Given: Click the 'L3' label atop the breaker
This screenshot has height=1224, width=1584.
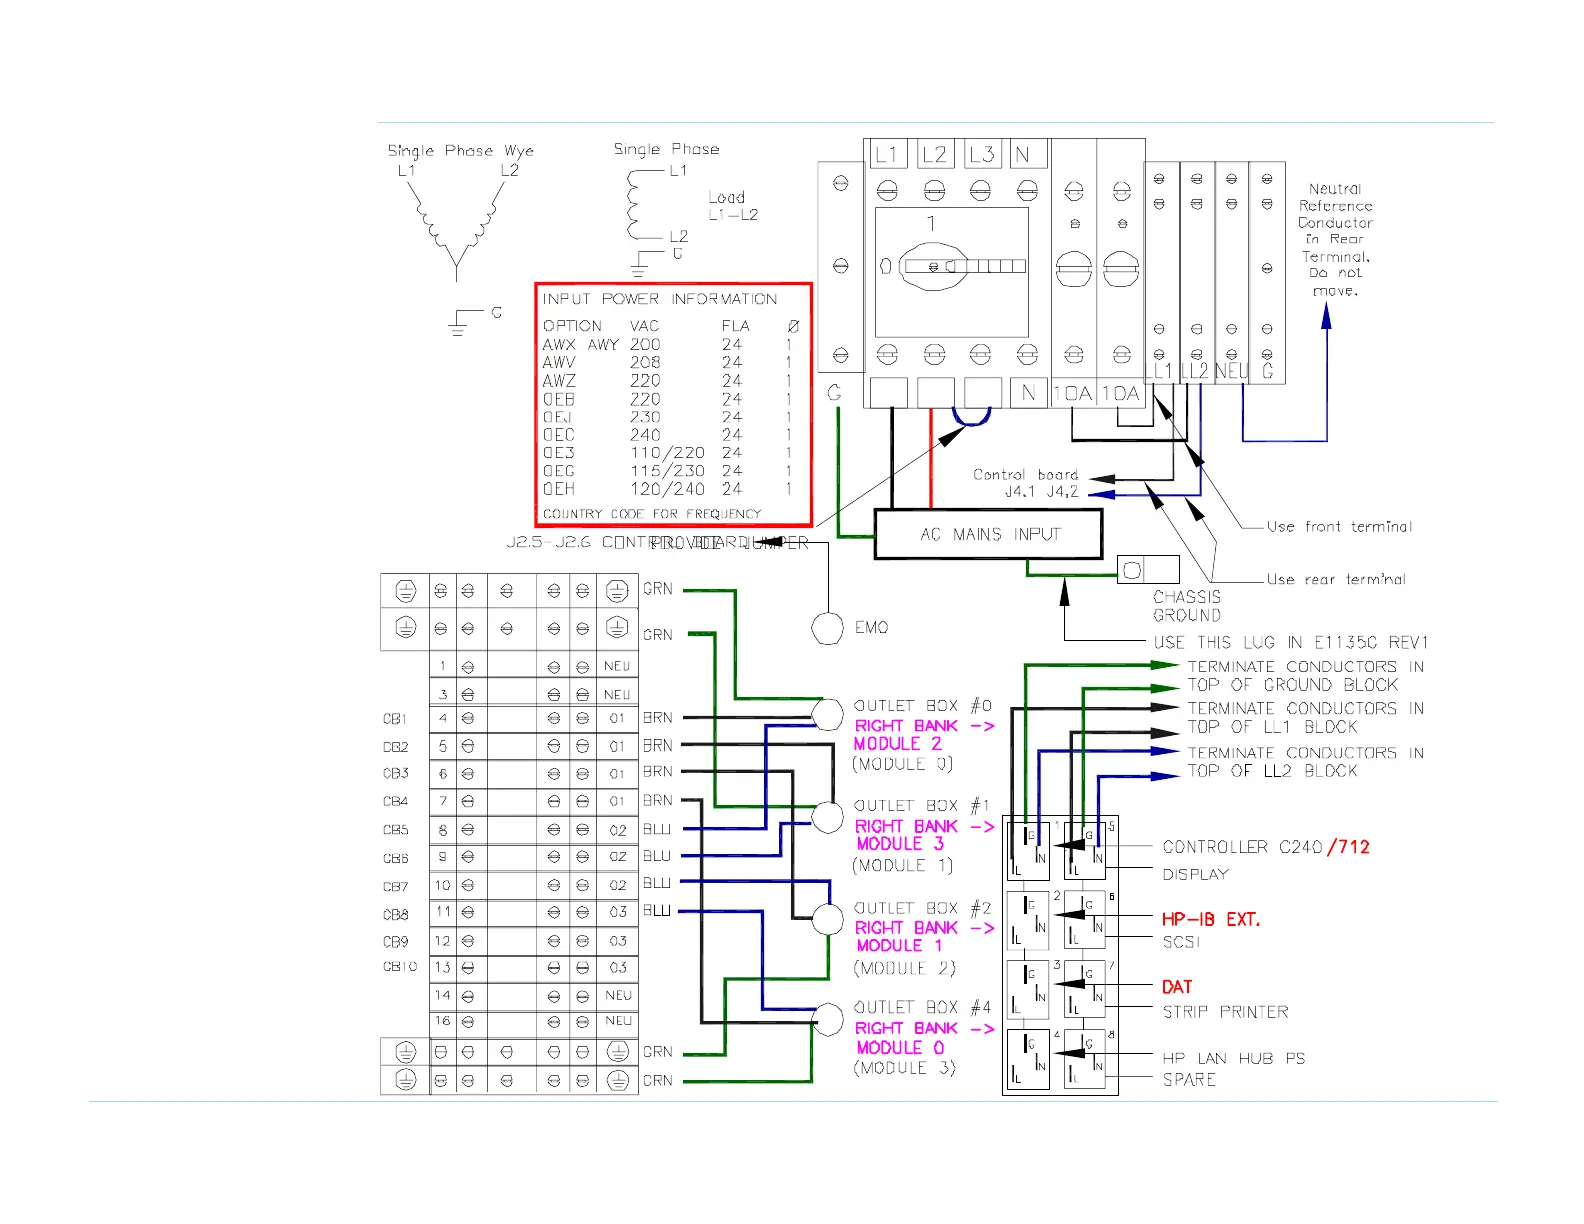Looking at the screenshot, I should pos(982,154).
